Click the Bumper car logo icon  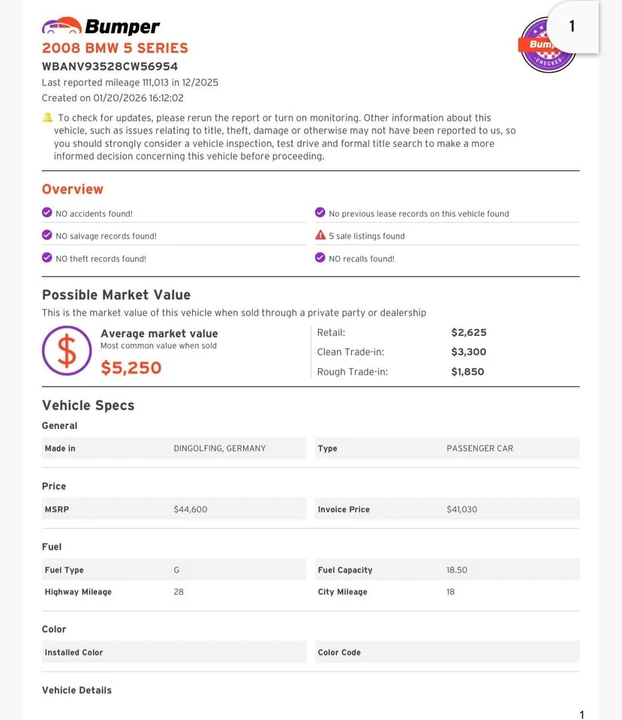coord(62,26)
